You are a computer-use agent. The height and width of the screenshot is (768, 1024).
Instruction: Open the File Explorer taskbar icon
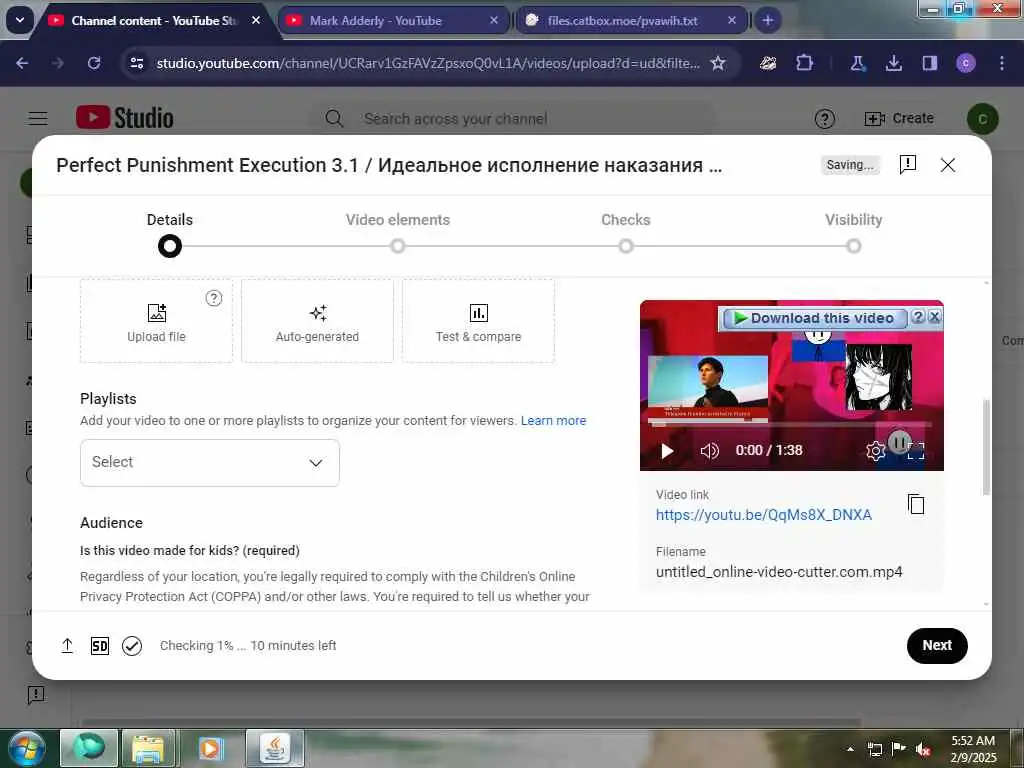click(x=148, y=748)
